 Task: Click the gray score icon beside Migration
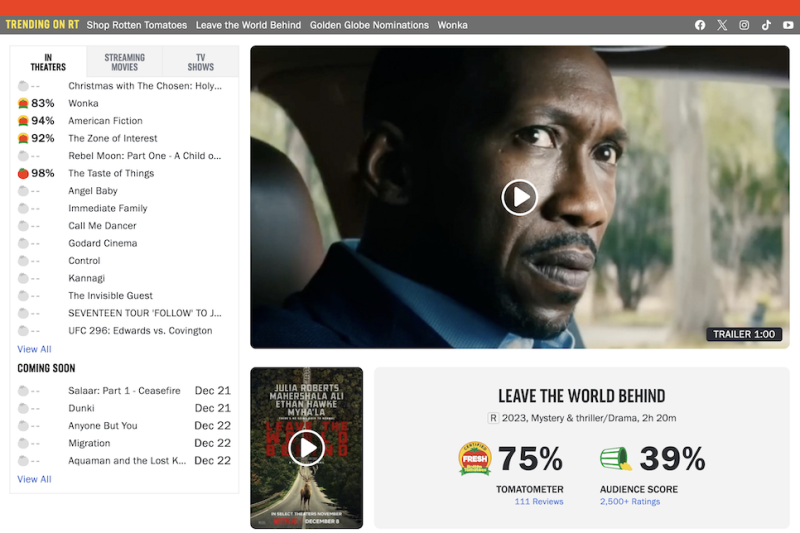(x=23, y=443)
